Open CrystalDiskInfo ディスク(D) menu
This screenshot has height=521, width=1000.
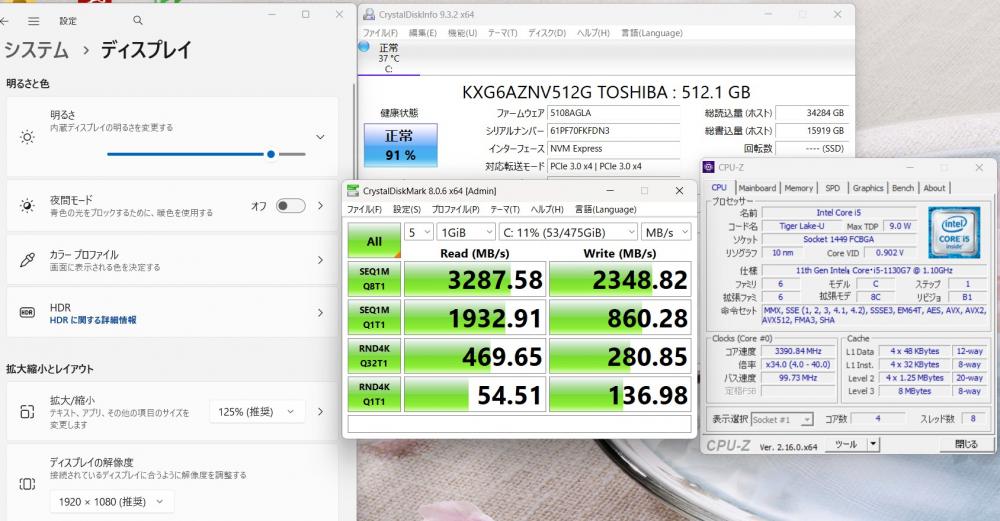pyautogui.click(x=547, y=33)
